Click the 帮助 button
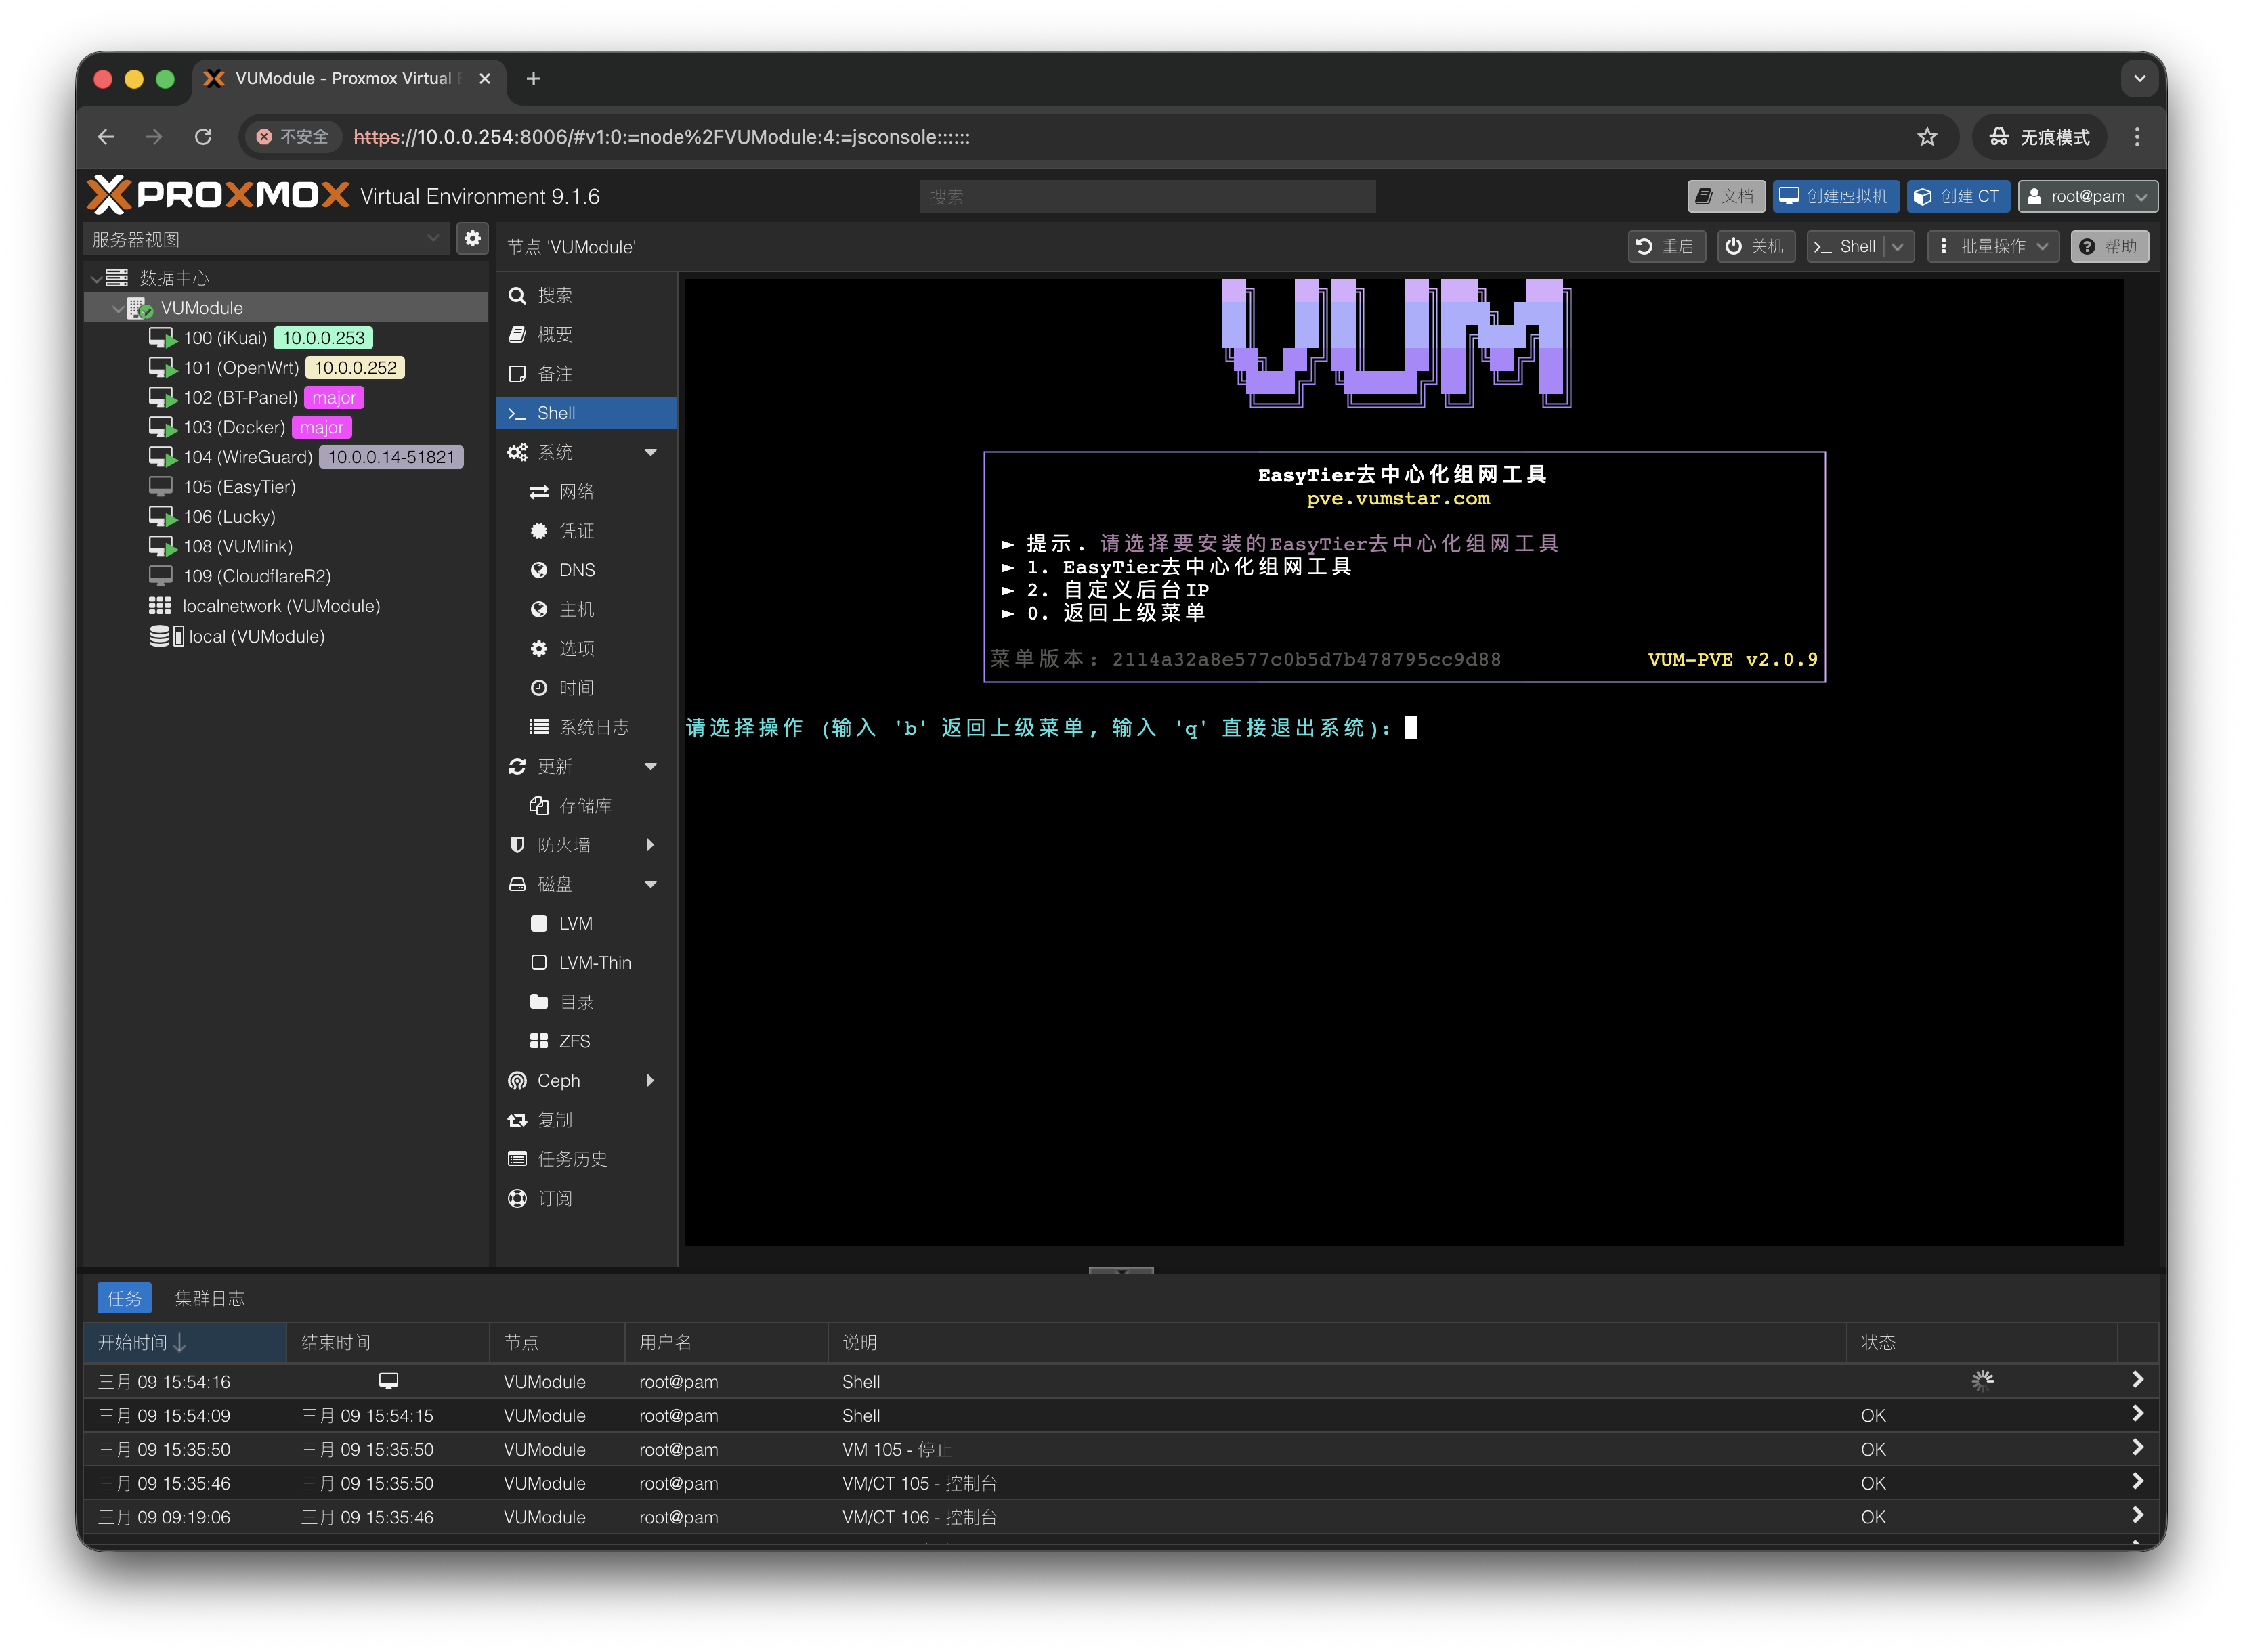The image size is (2243, 1652). [x=2110, y=246]
